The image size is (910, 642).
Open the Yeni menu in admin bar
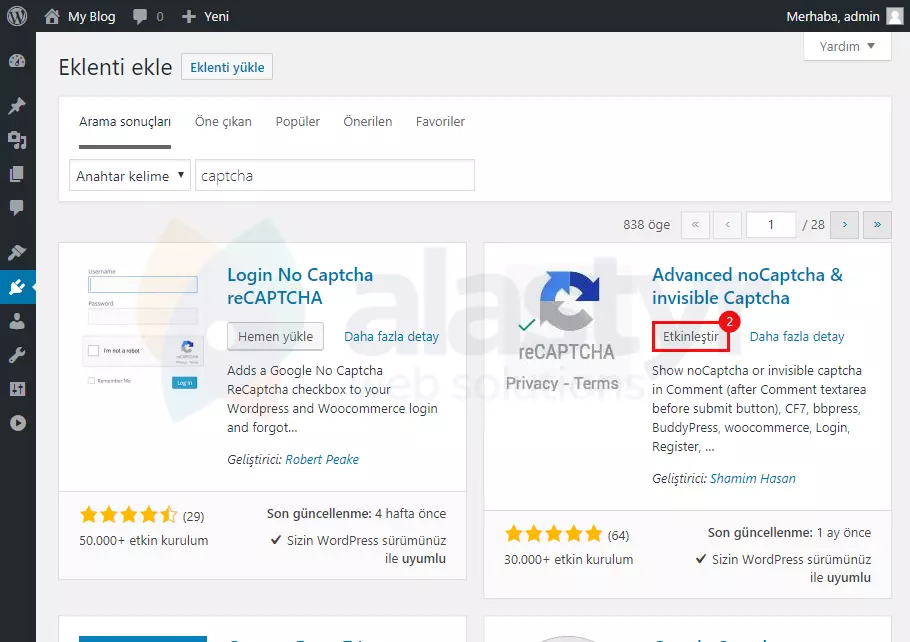pyautogui.click(x=204, y=15)
